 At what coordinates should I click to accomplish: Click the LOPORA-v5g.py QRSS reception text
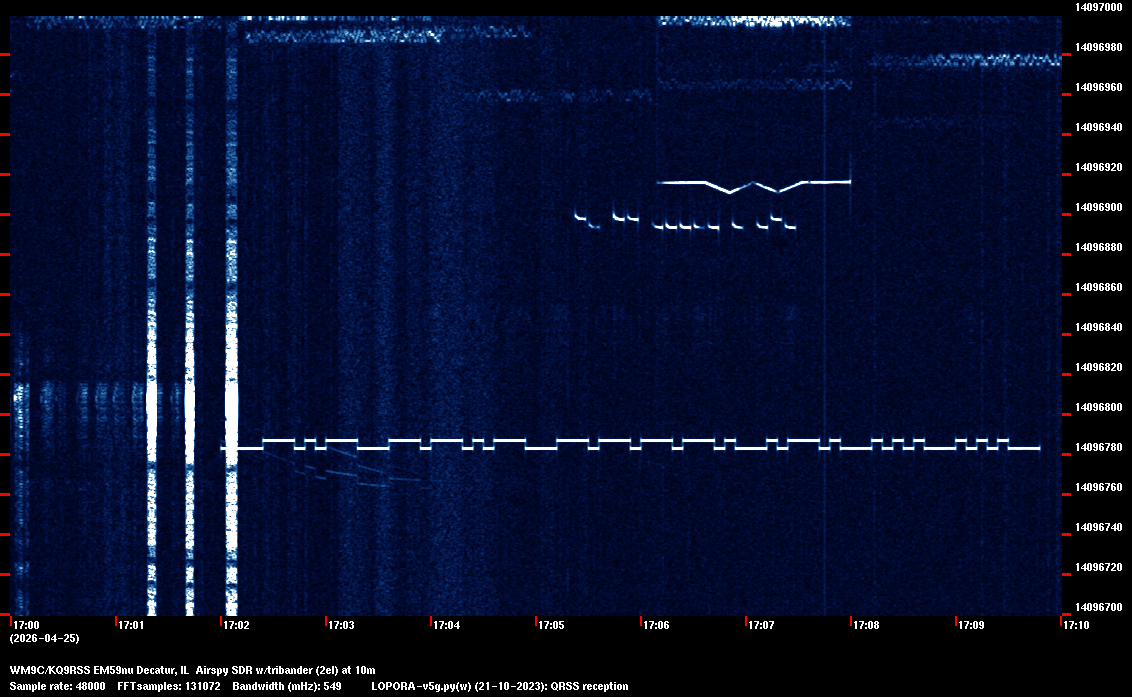(499, 686)
